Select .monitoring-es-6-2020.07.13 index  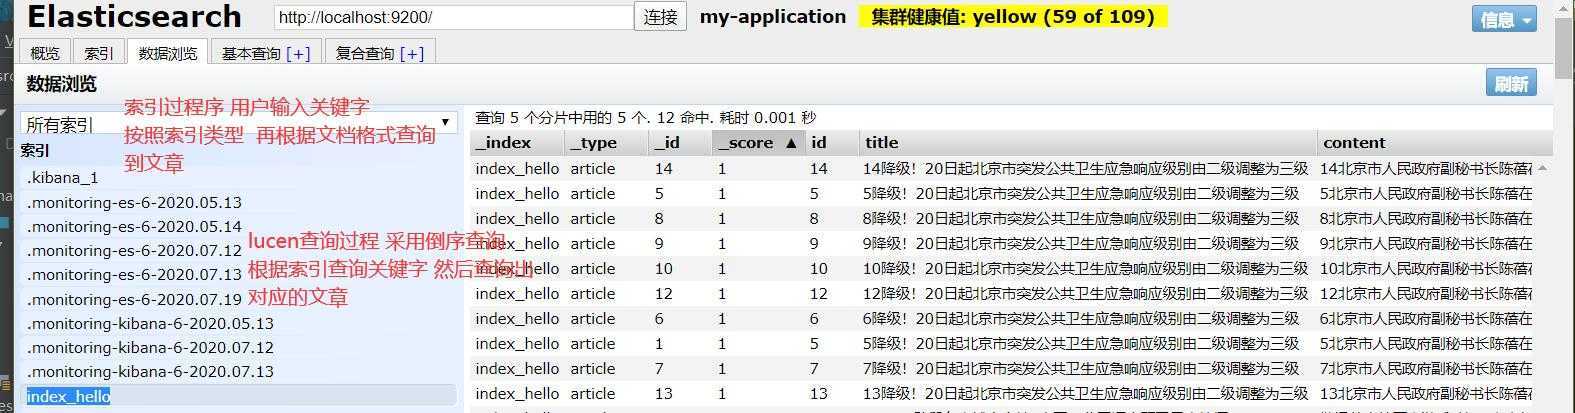point(239,275)
